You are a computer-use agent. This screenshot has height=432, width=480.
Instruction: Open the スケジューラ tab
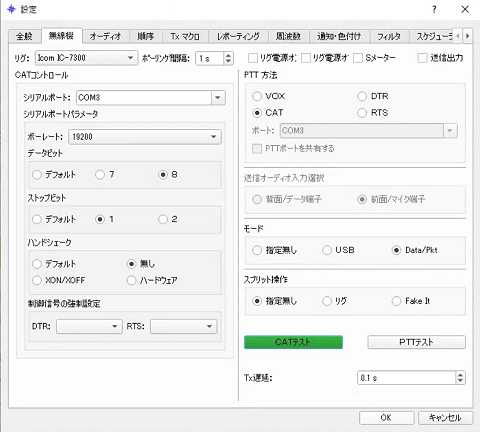pyautogui.click(x=433, y=36)
